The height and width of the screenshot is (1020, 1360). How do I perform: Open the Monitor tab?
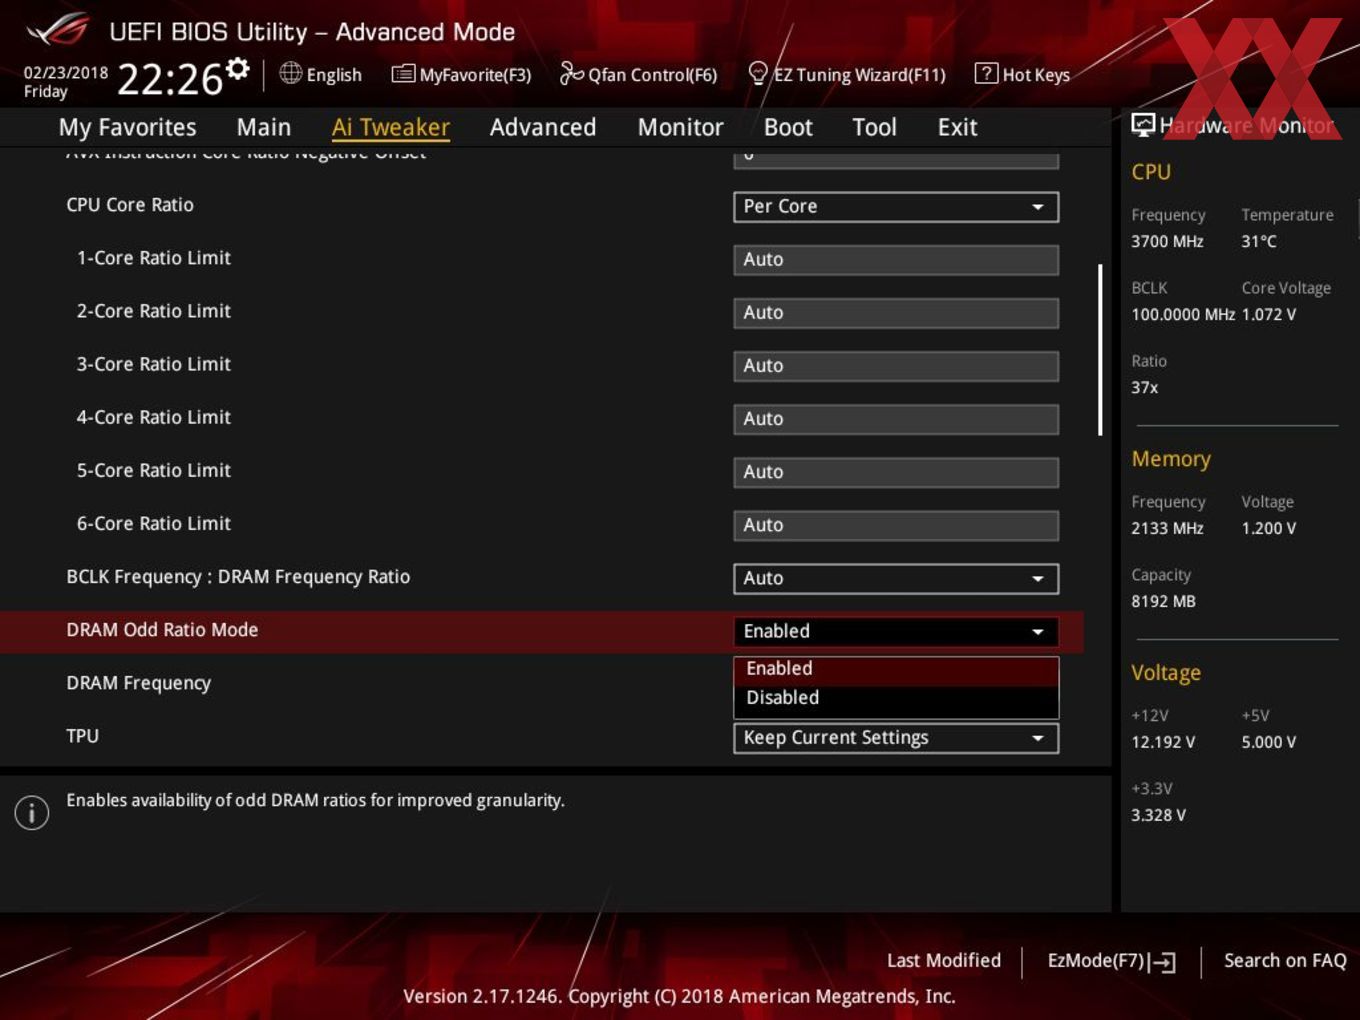click(x=680, y=127)
